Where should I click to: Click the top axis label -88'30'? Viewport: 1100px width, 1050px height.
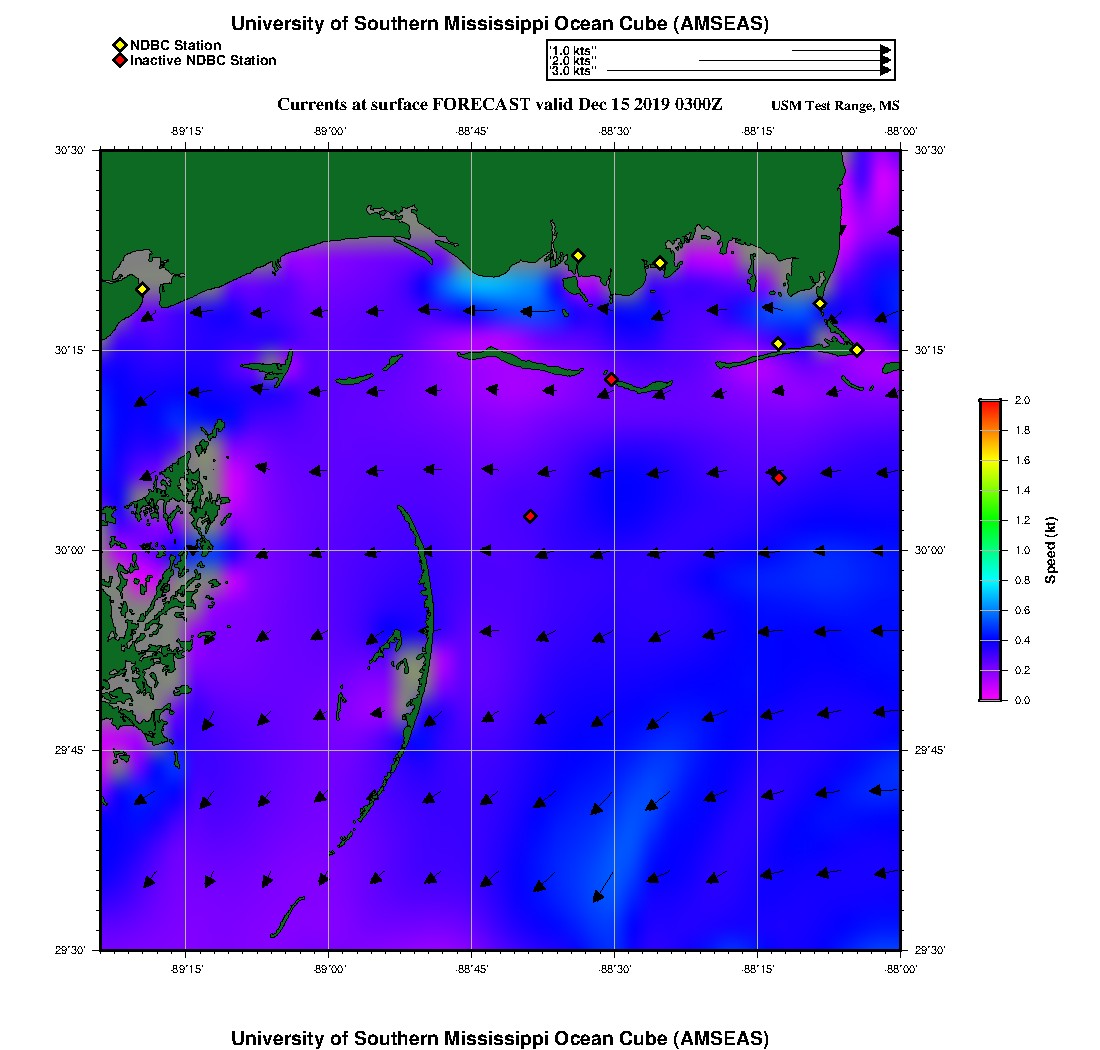point(615,131)
